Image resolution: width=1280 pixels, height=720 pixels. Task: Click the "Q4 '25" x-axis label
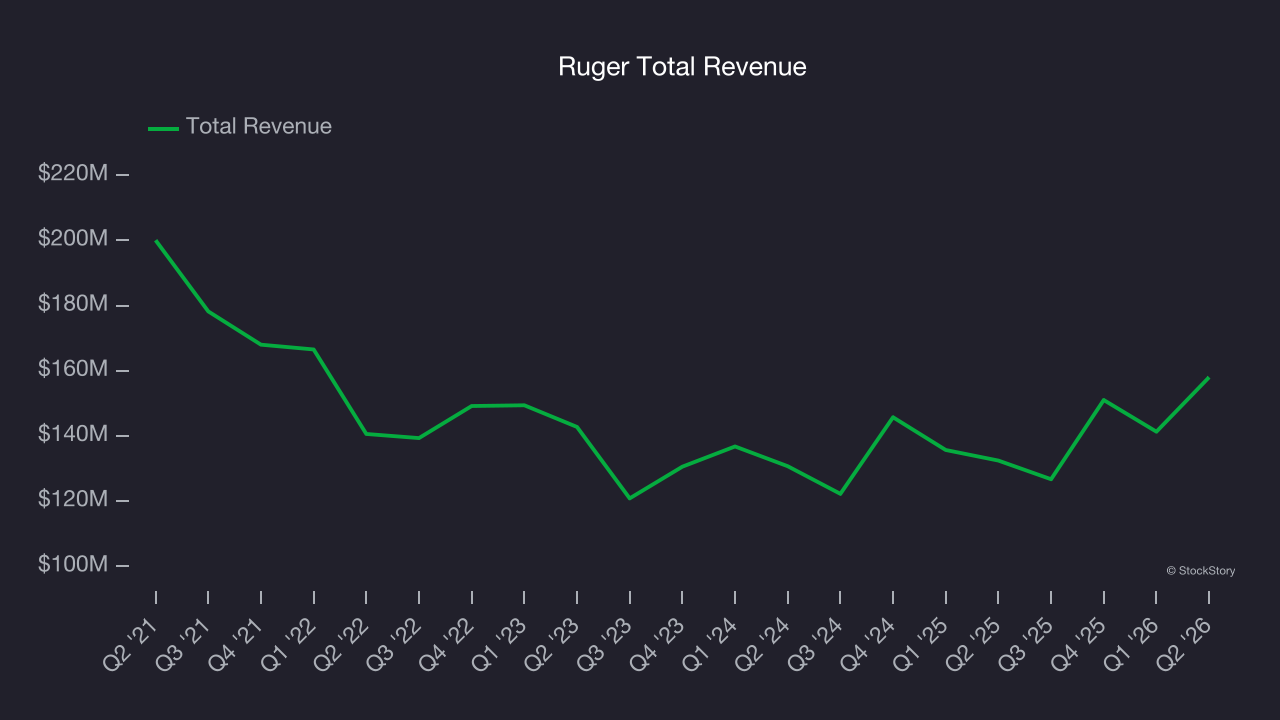click(1081, 642)
